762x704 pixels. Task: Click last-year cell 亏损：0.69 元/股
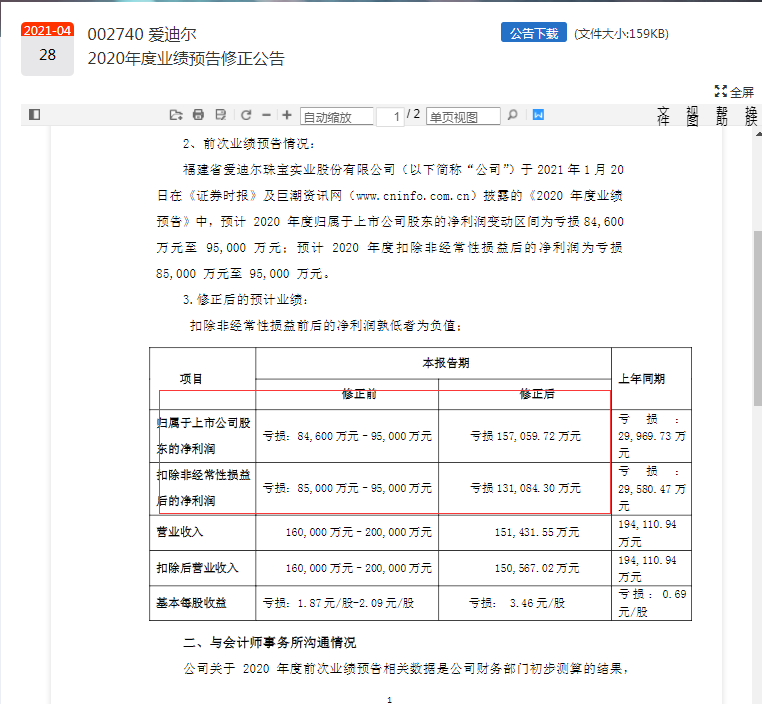click(x=651, y=603)
